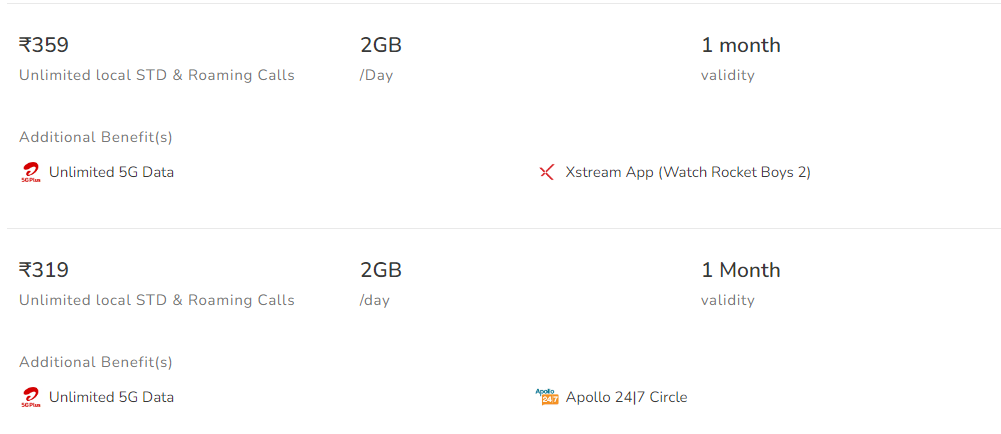The height and width of the screenshot is (434, 1001).
Task: Click the "1 month" validity of ₹359 plan
Action: click(741, 45)
